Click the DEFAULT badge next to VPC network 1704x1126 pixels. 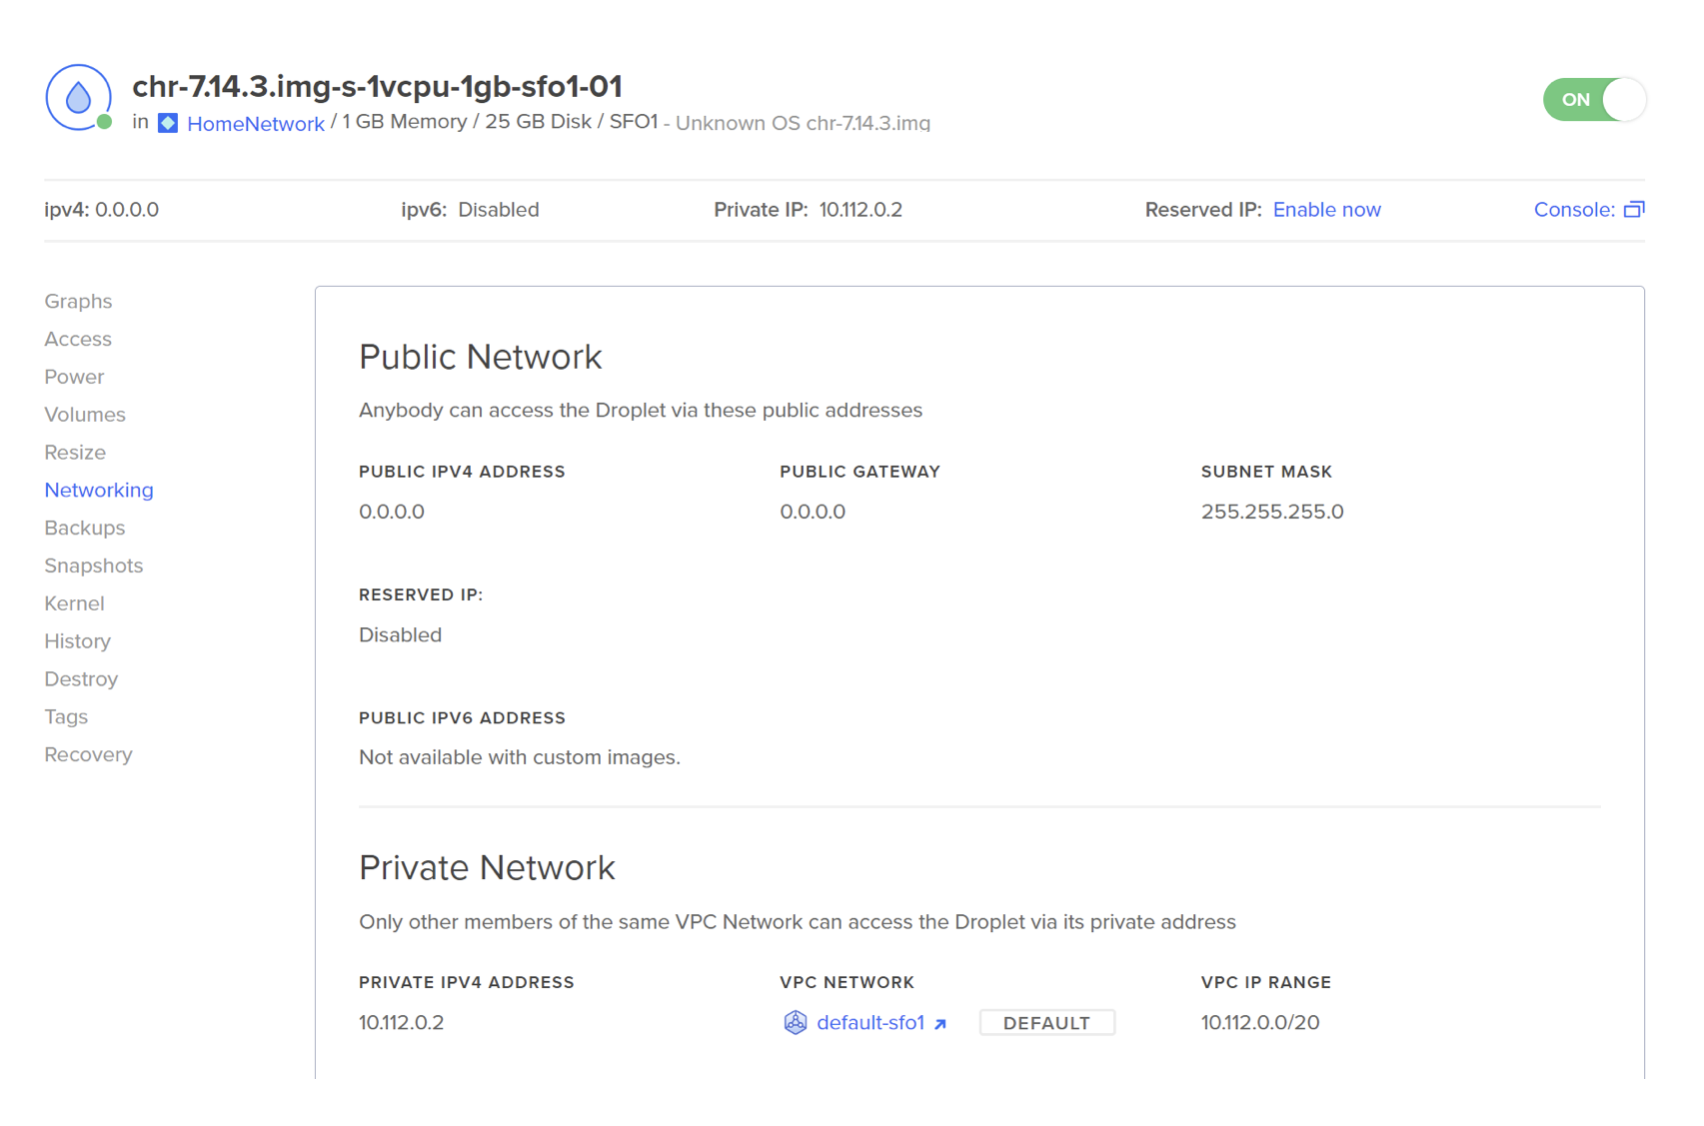[1046, 1022]
